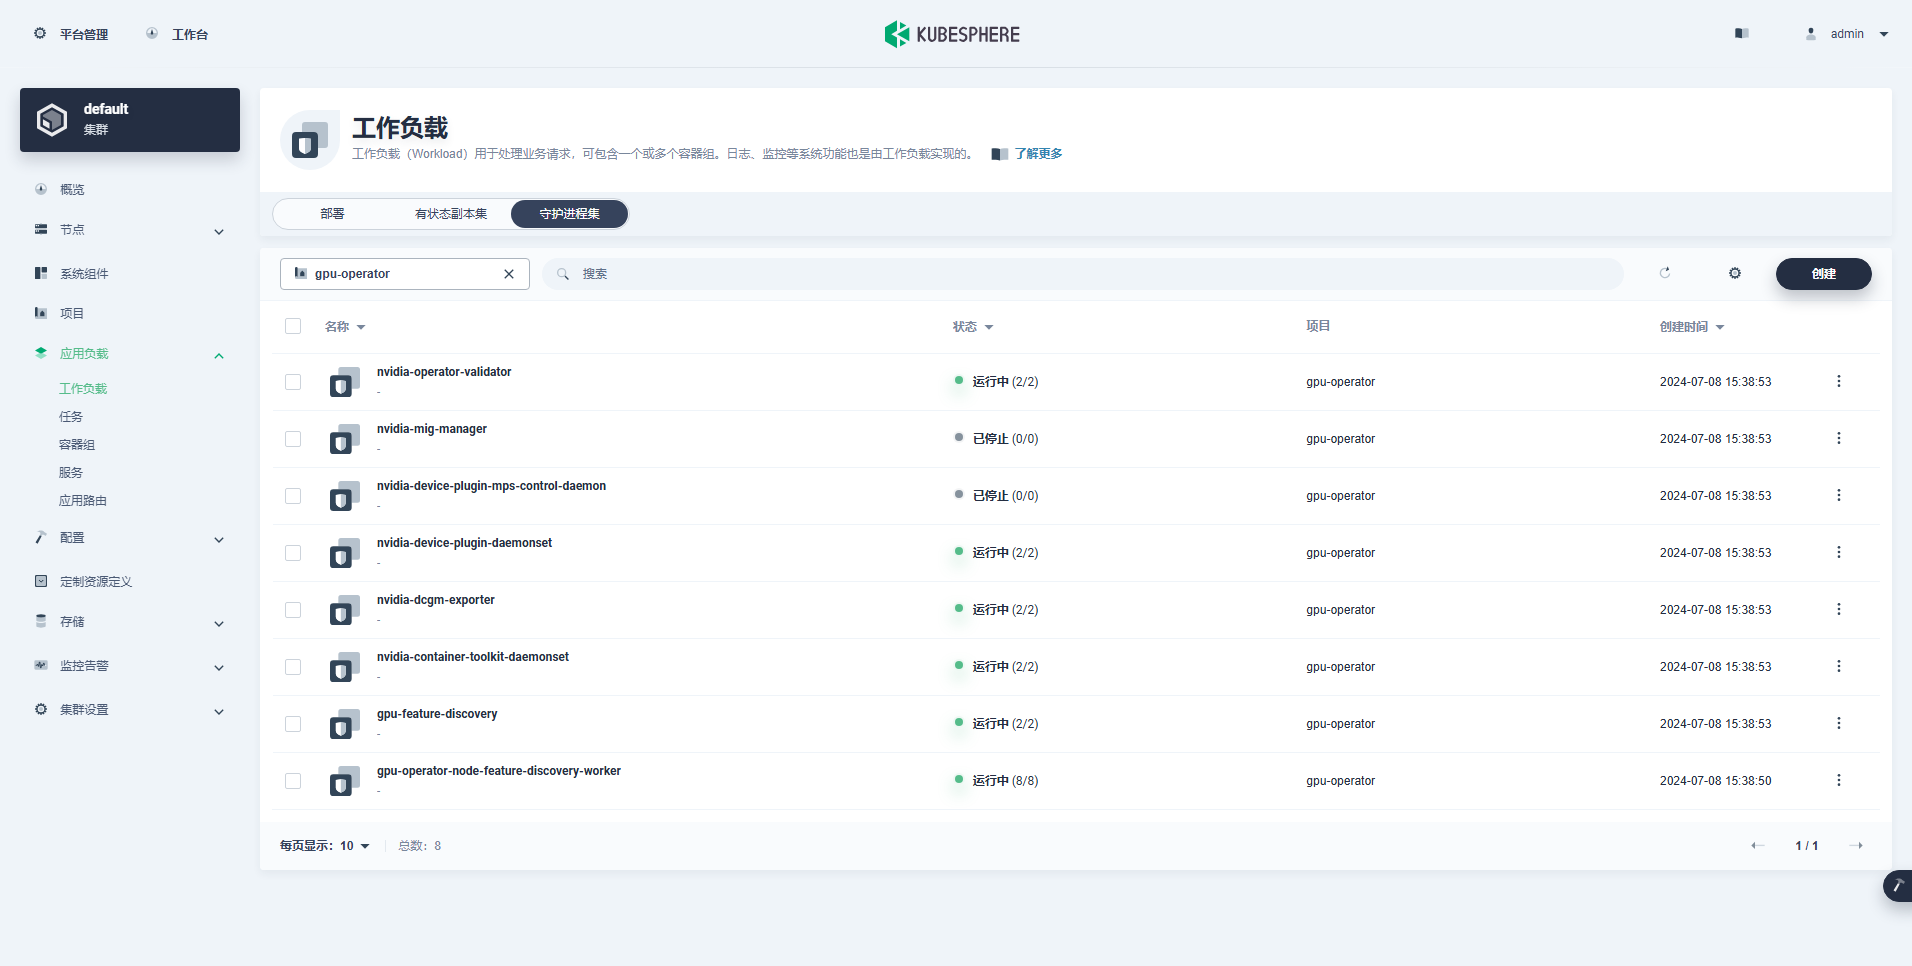Open 定制资源定义 CRDs
The image size is (1912, 966).
click(x=96, y=581)
